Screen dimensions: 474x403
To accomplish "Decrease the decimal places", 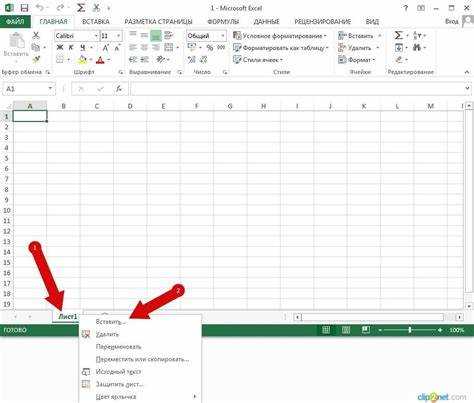I will tap(203, 60).
